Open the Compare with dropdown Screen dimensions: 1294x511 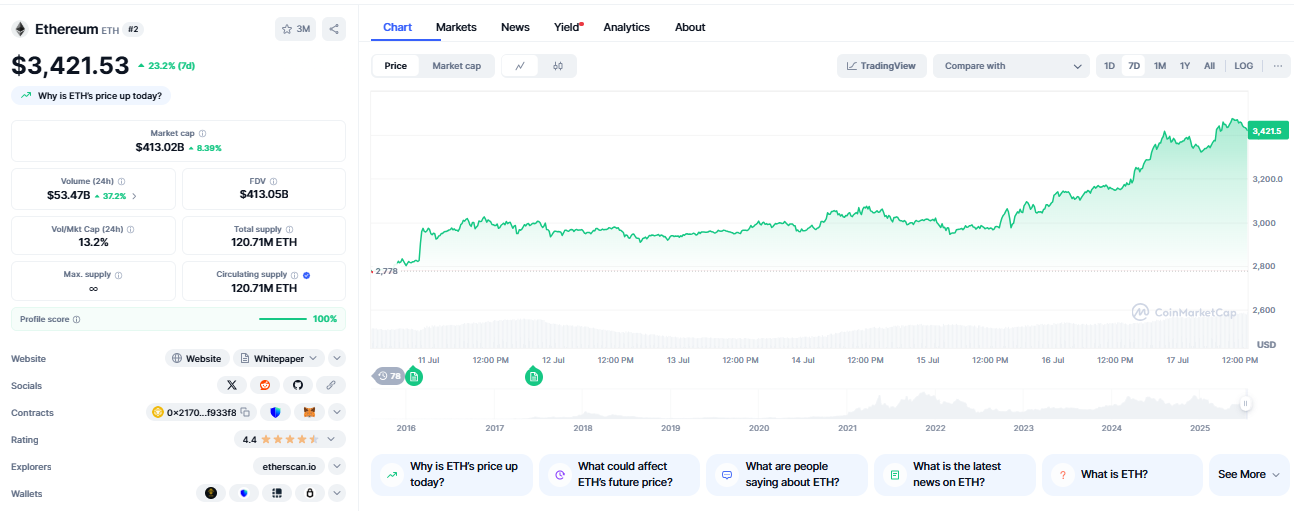tap(1011, 66)
